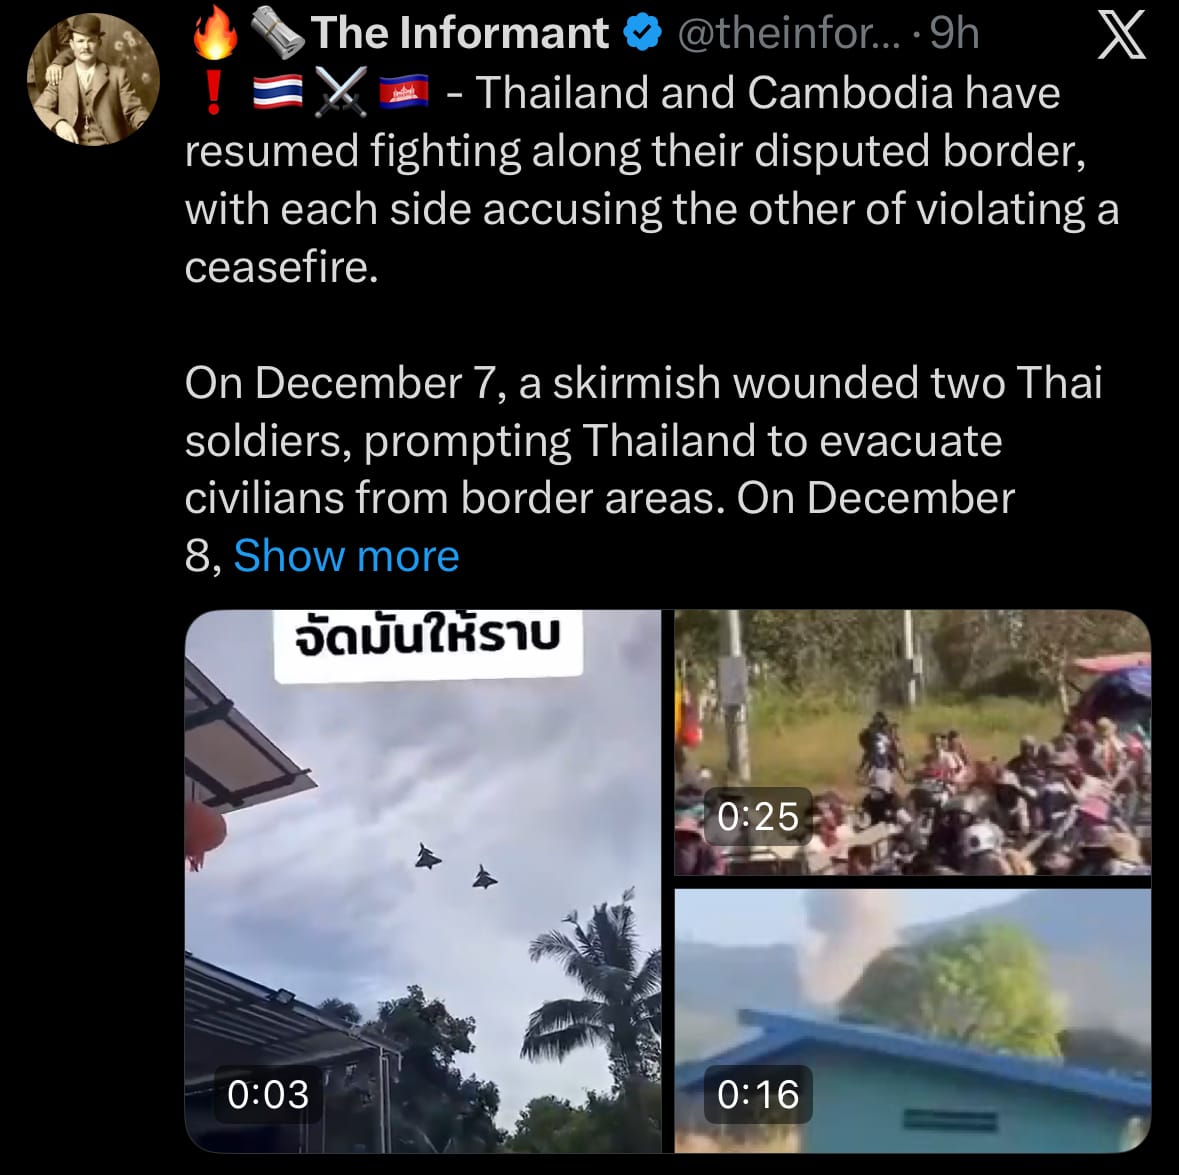Click the tweet text about the disputed border
This screenshot has width=1179, height=1175.
pos(652,180)
